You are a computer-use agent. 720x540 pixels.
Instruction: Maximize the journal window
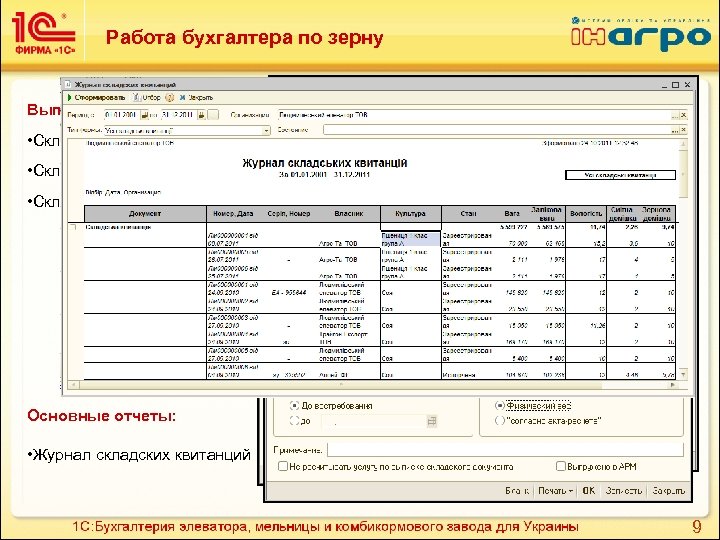[675, 85]
